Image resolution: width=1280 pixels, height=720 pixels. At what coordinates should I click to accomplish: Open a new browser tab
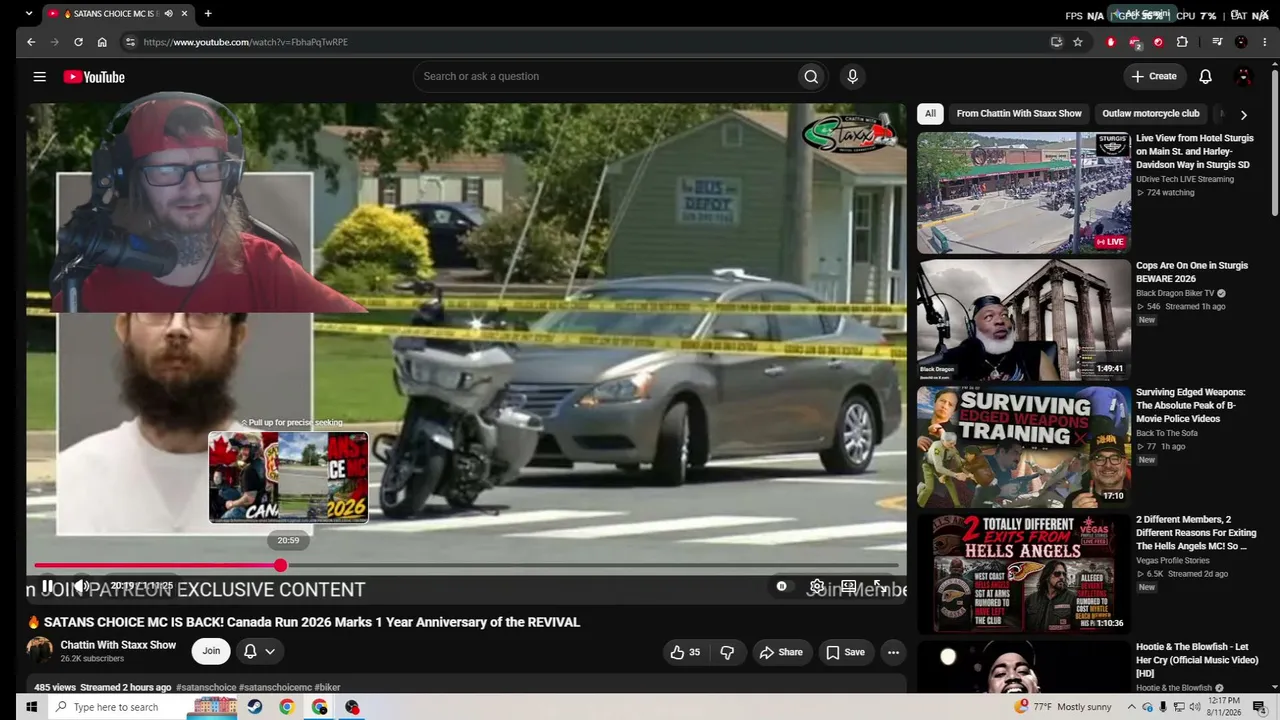click(208, 14)
